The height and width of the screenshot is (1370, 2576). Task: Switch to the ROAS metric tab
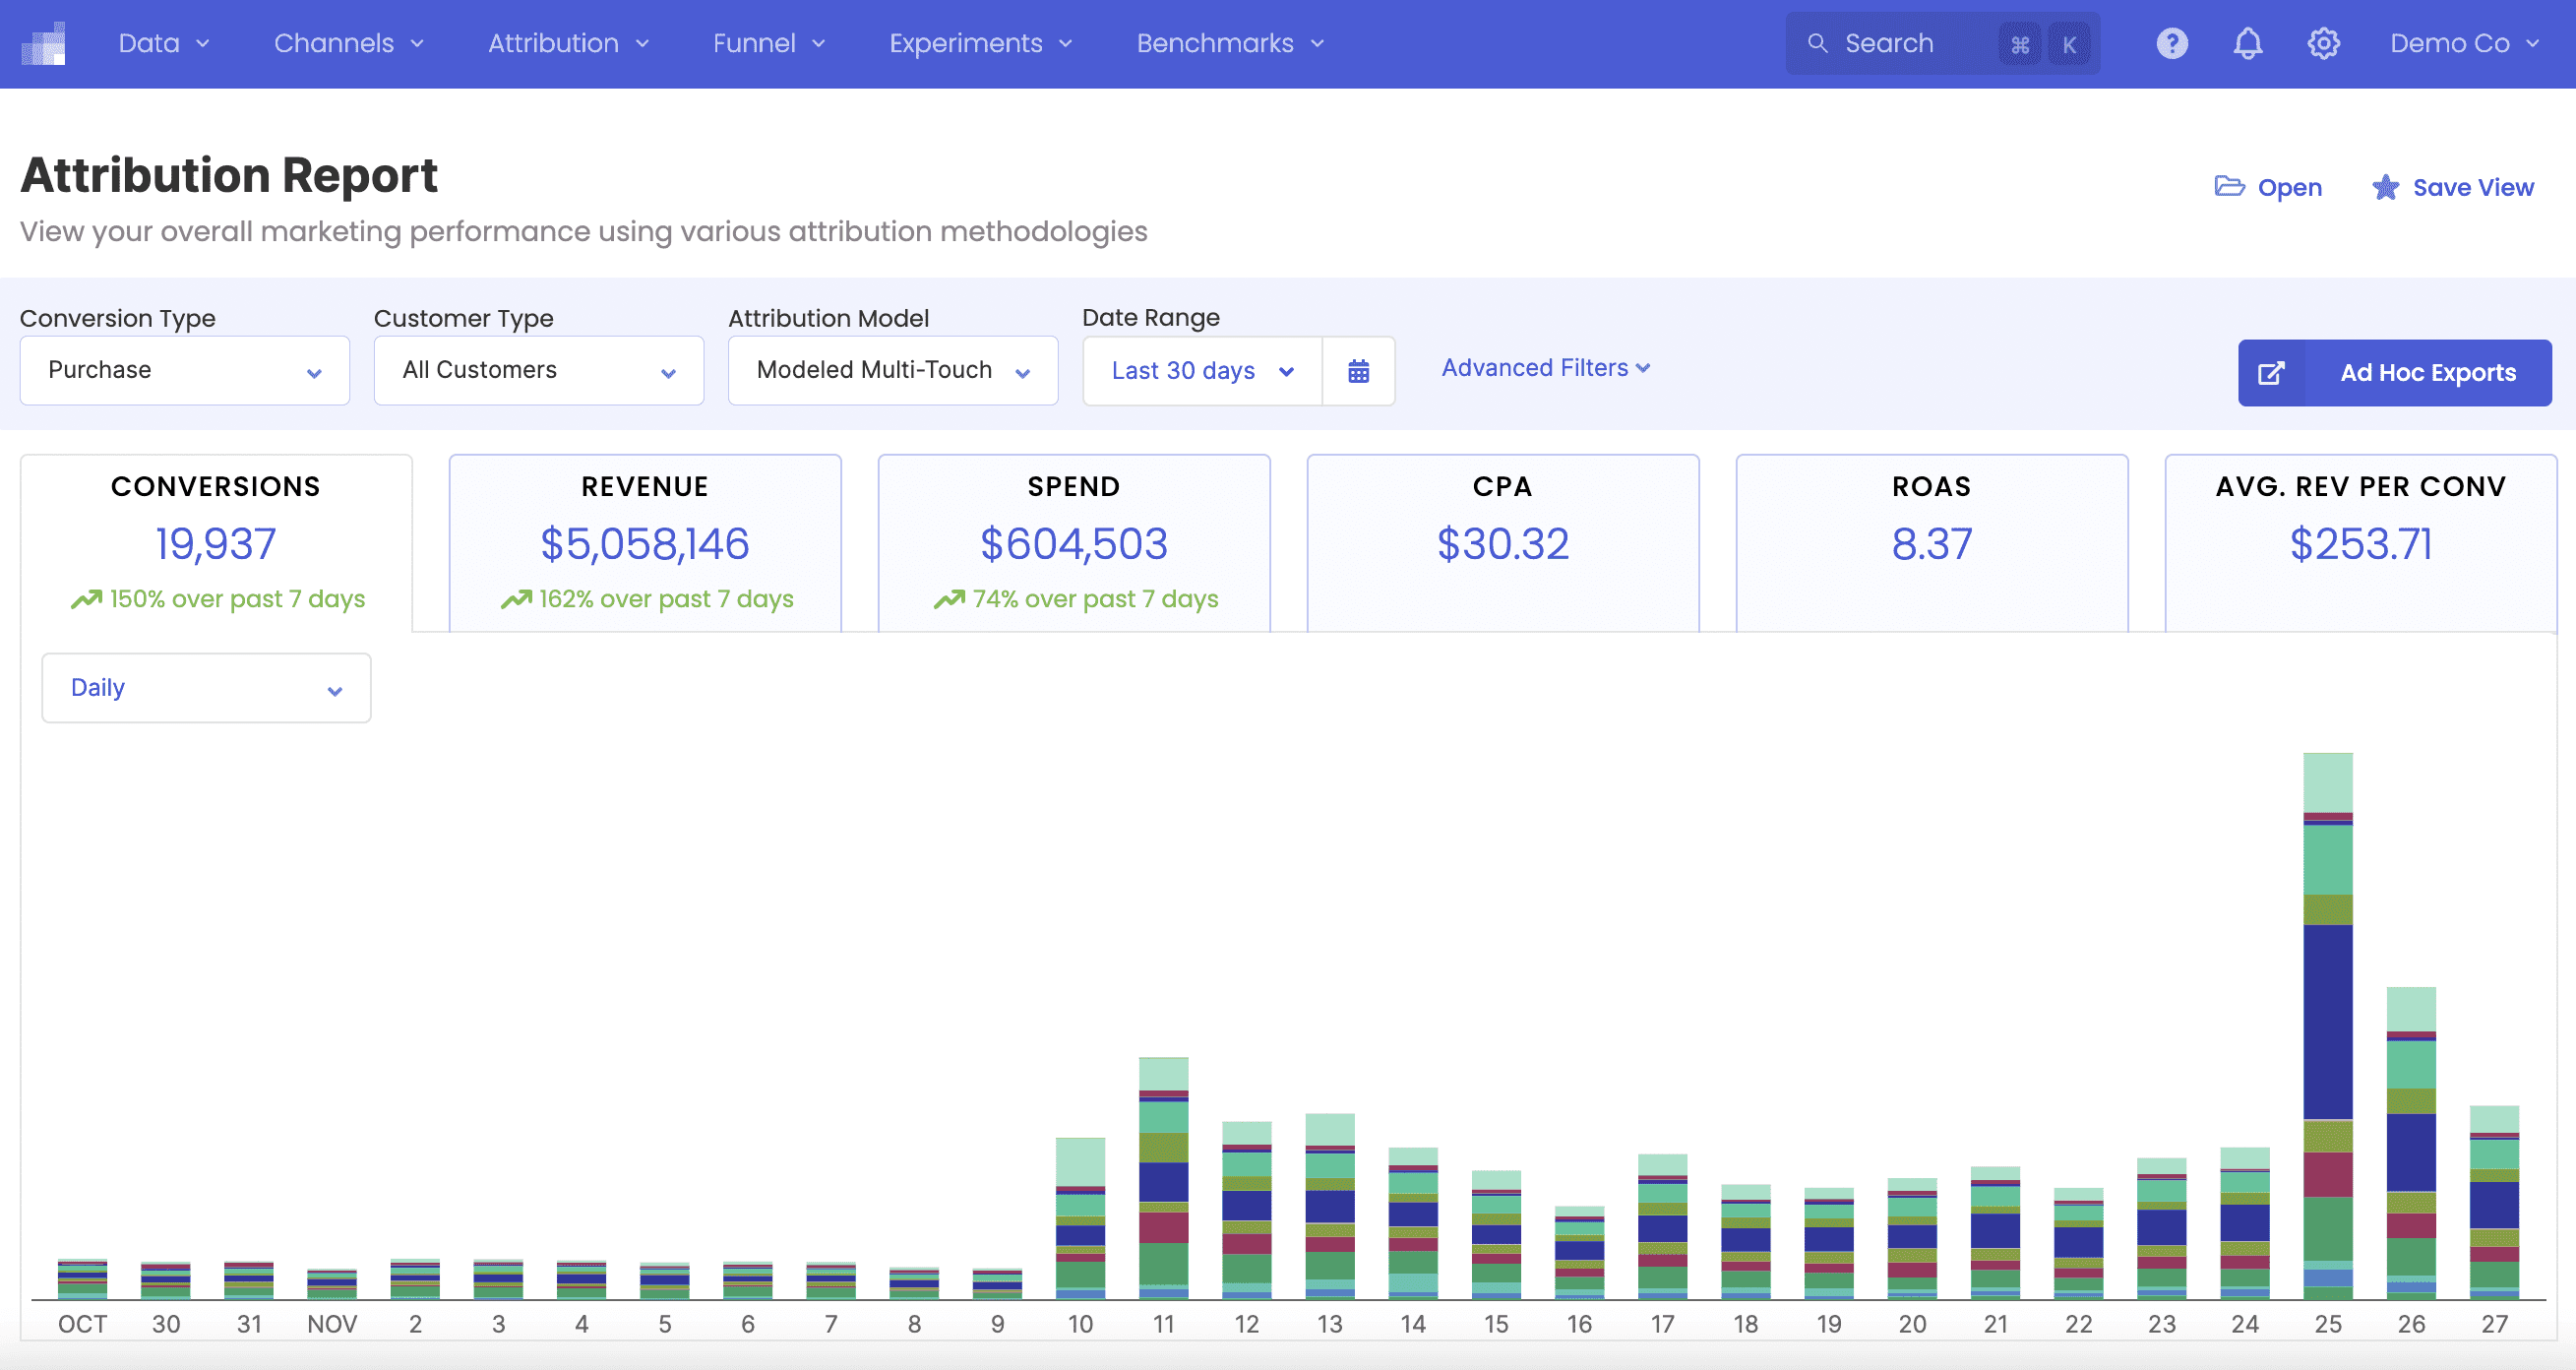[1931, 543]
